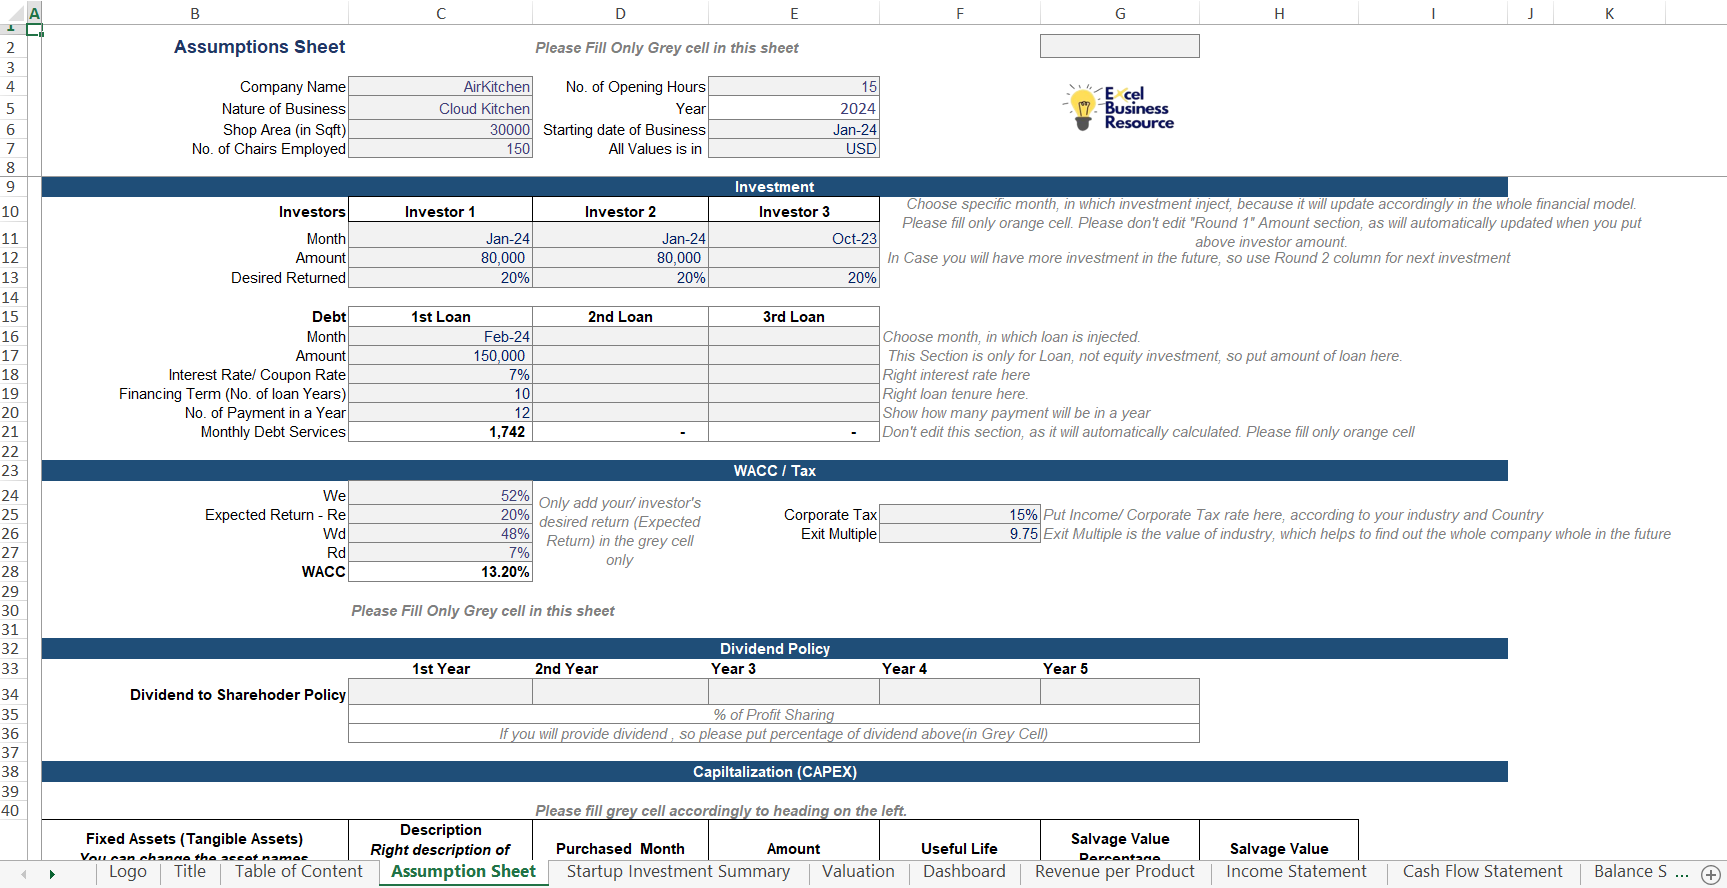Image resolution: width=1727 pixels, height=888 pixels.
Task: Click empty grey cell above the logo
Action: click(1120, 46)
